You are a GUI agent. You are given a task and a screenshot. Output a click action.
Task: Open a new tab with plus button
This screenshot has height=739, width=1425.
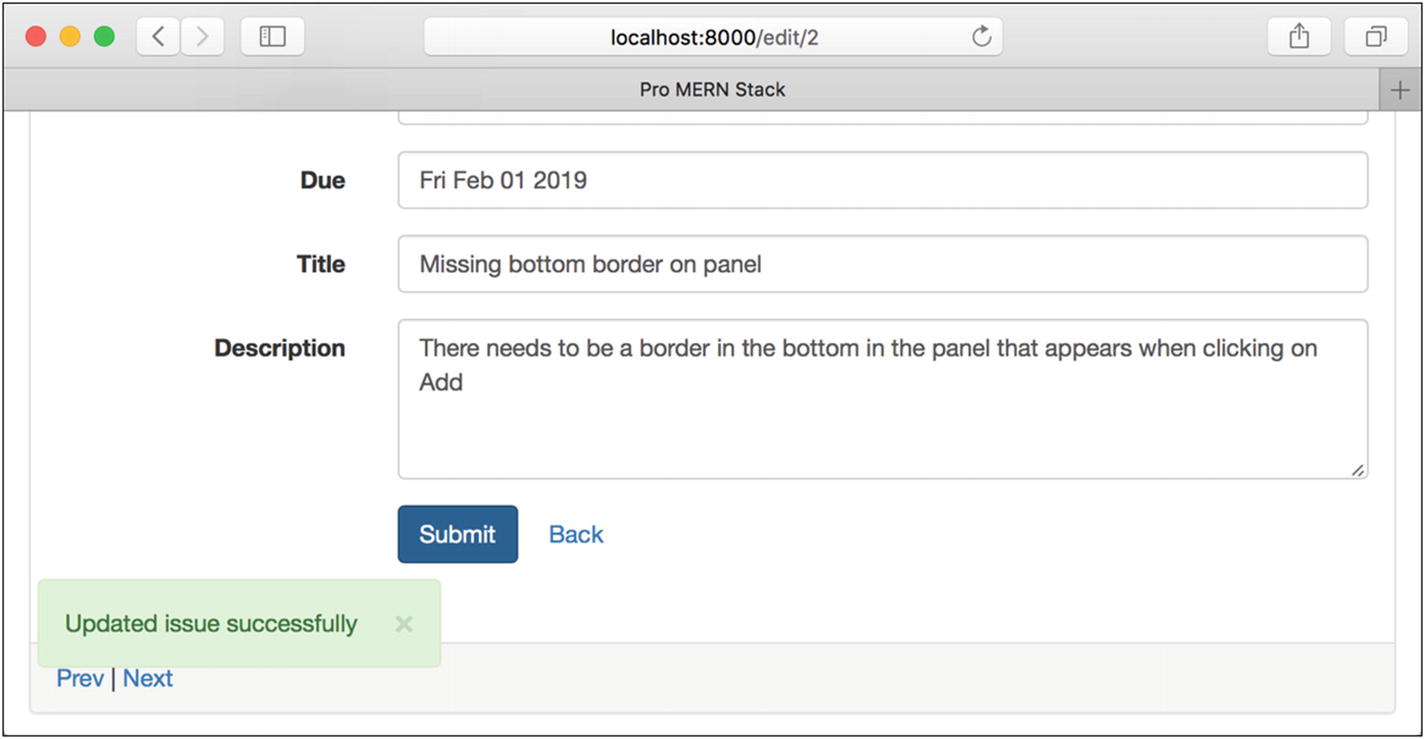tap(1400, 90)
